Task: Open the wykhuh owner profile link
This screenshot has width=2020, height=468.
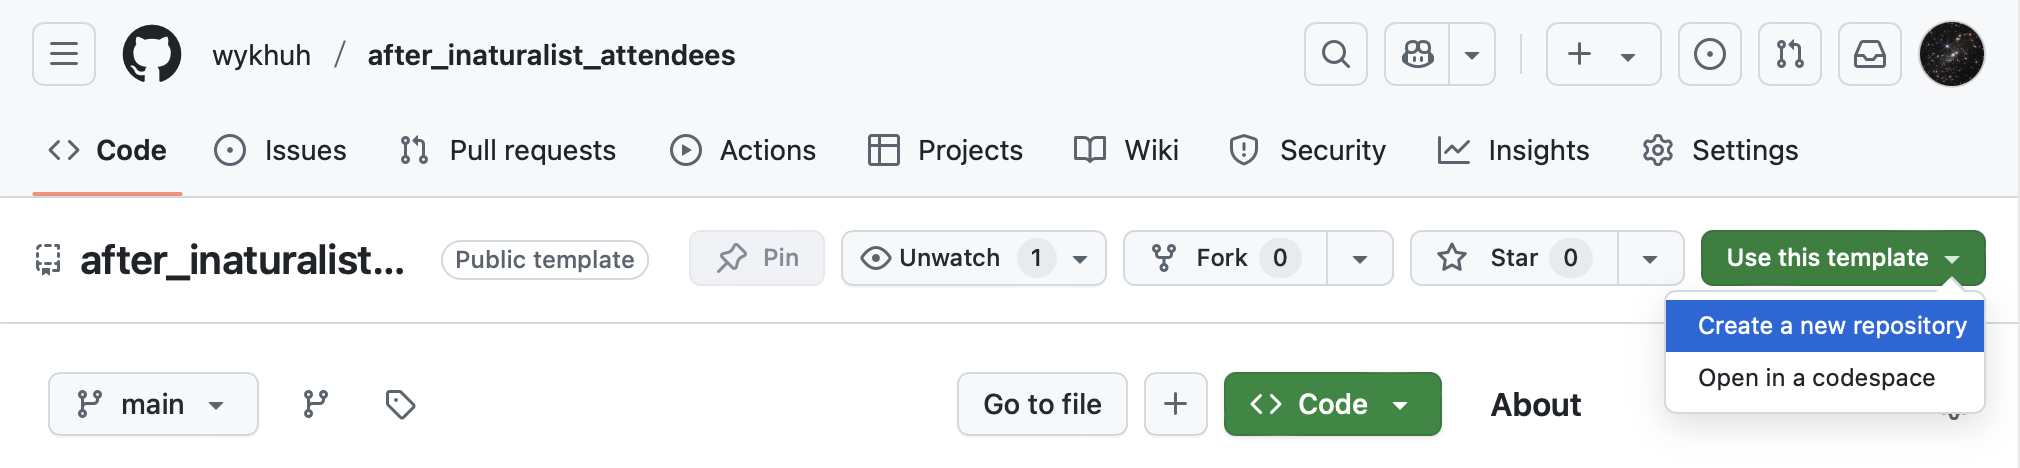Action: [261, 55]
